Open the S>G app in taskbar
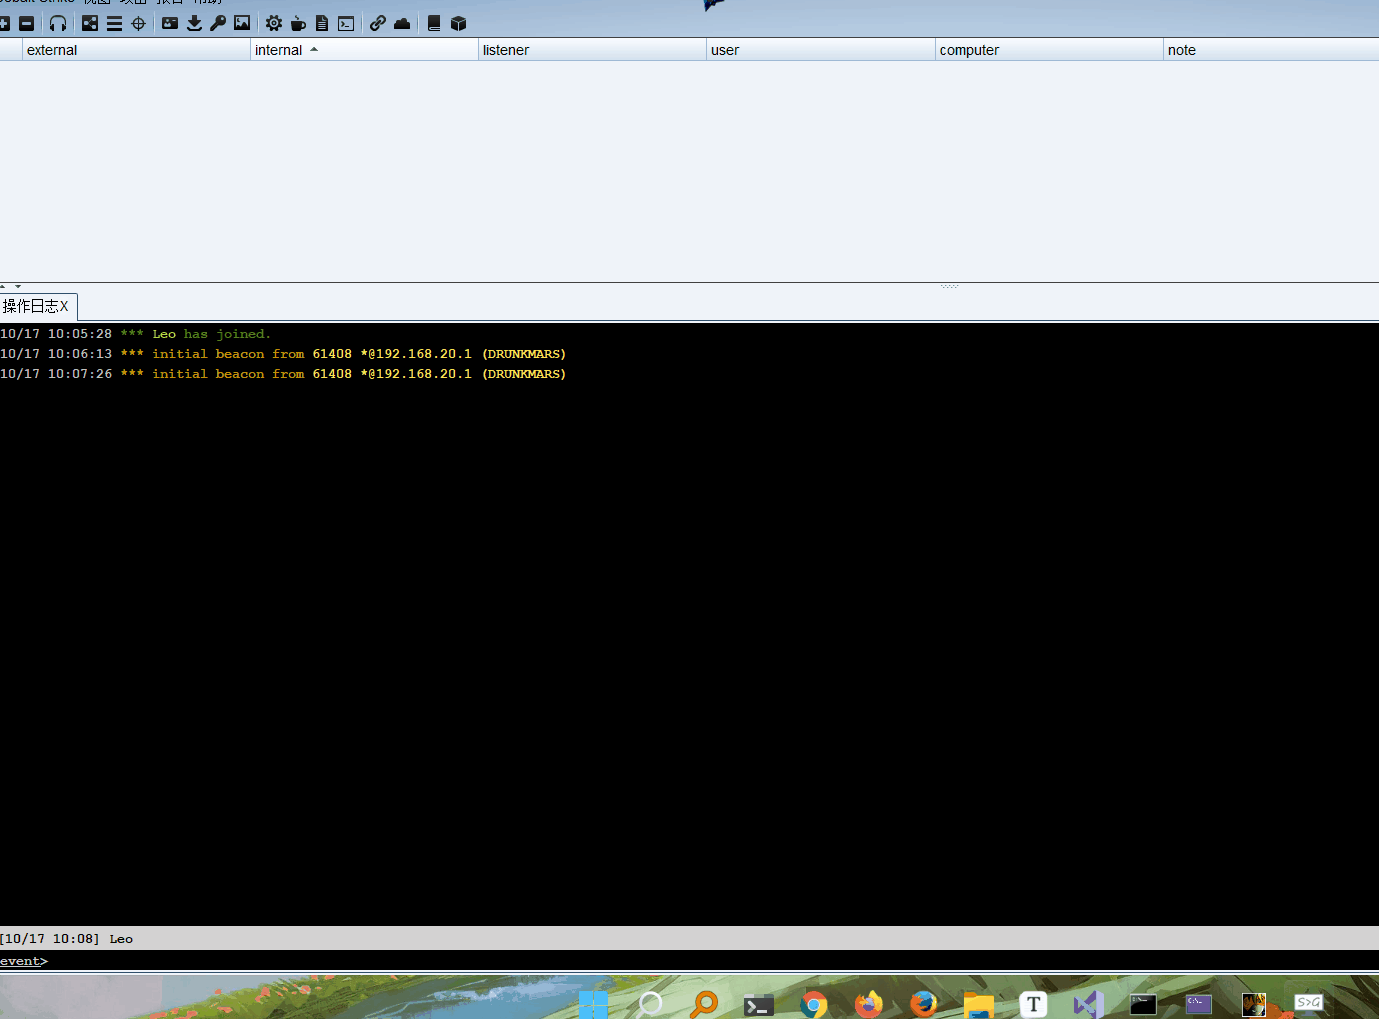Image resolution: width=1379 pixels, height=1019 pixels. (x=1309, y=1002)
